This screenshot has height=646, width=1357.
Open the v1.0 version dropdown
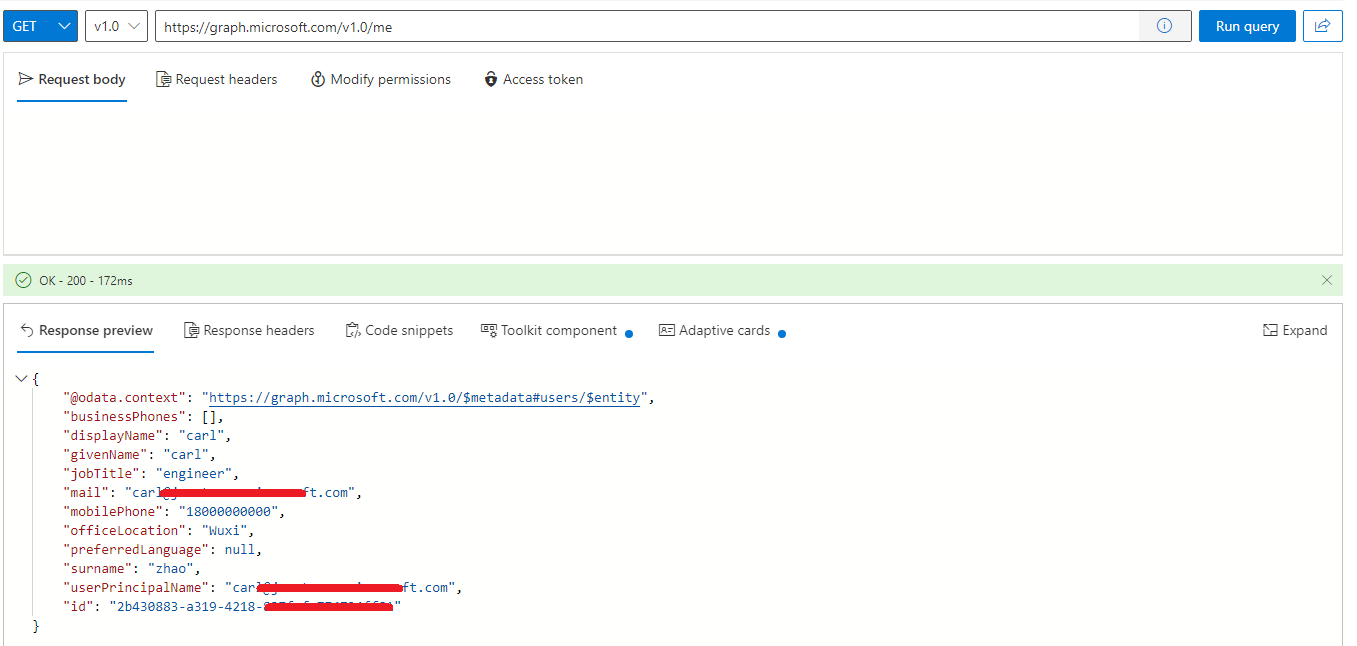click(116, 26)
